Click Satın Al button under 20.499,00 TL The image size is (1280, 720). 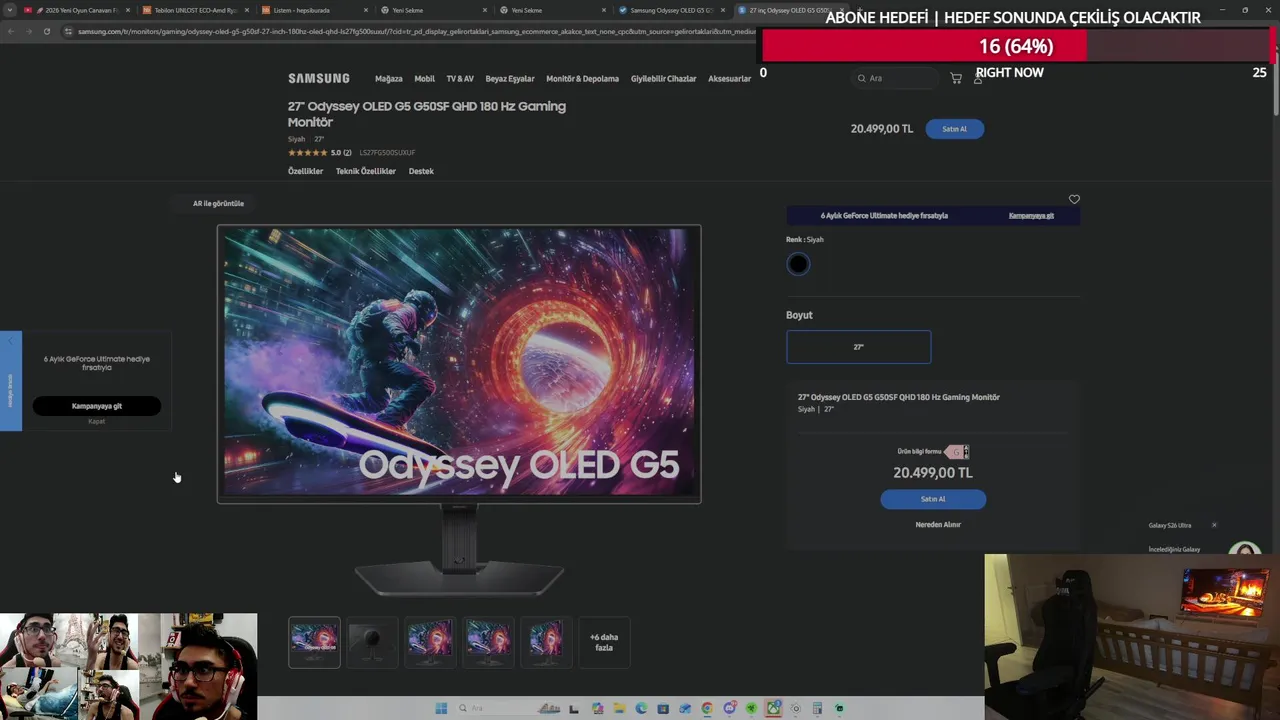click(933, 499)
